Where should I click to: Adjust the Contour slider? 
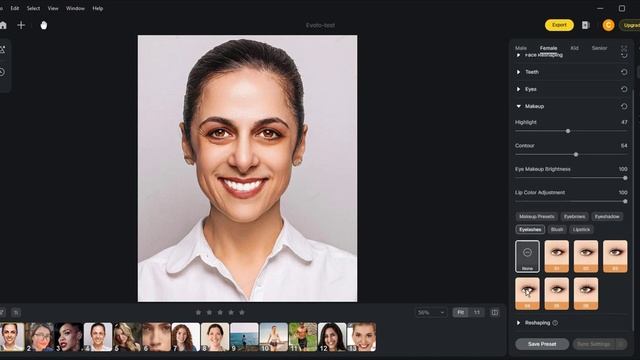571,154
